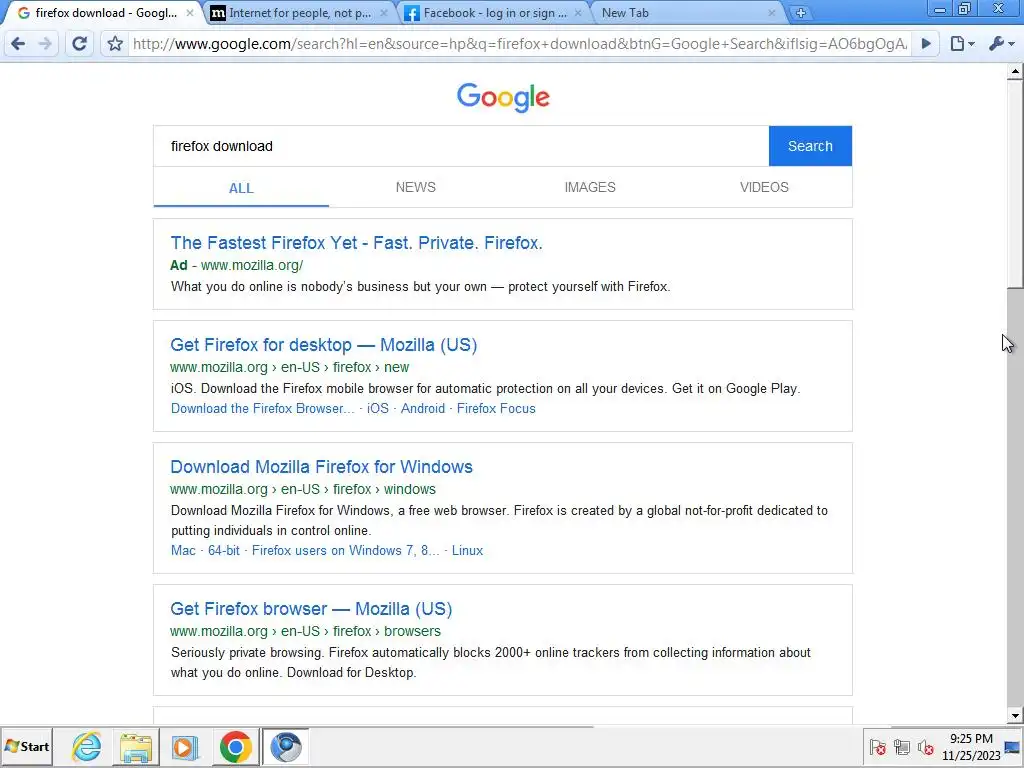Click the taskbar clock showing 9:25 PM

(971, 747)
